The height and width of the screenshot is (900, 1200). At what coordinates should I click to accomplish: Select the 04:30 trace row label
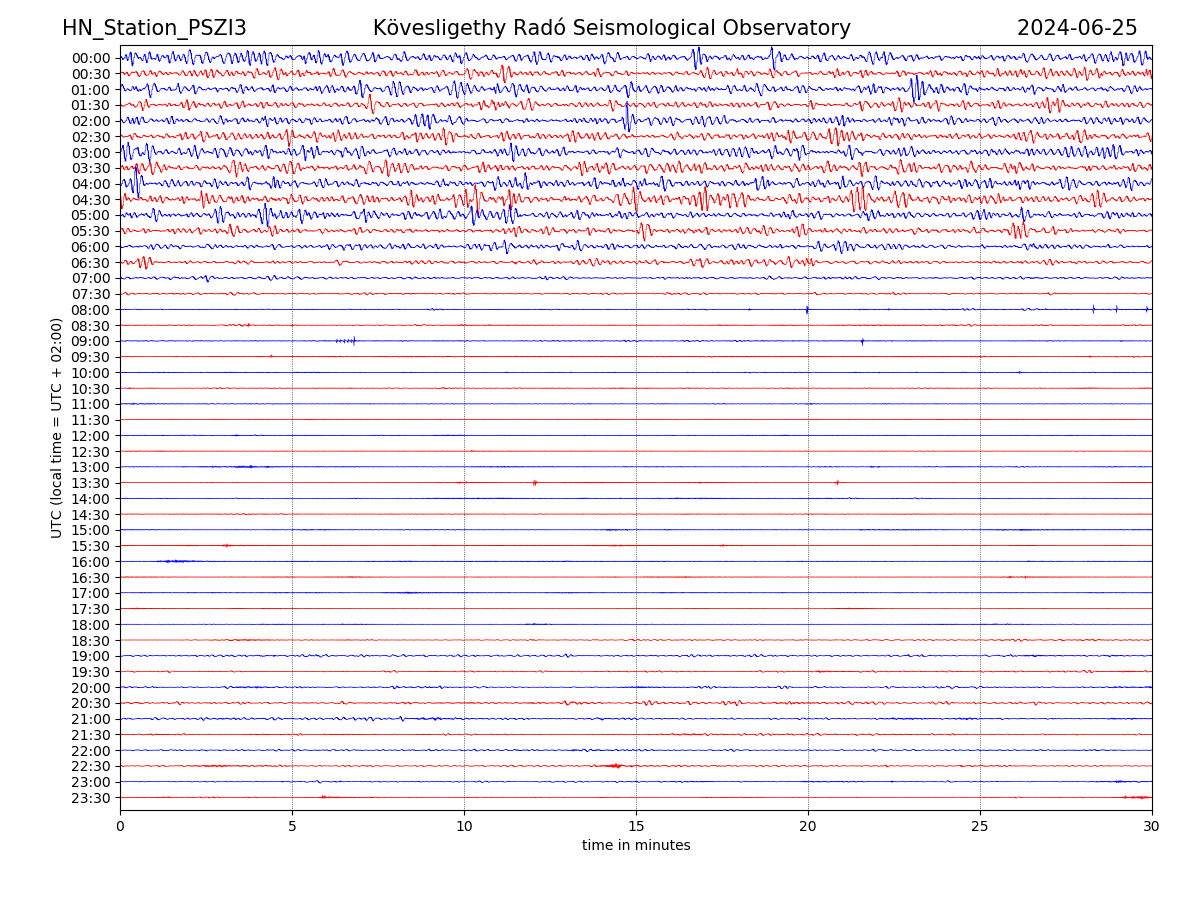91,200
